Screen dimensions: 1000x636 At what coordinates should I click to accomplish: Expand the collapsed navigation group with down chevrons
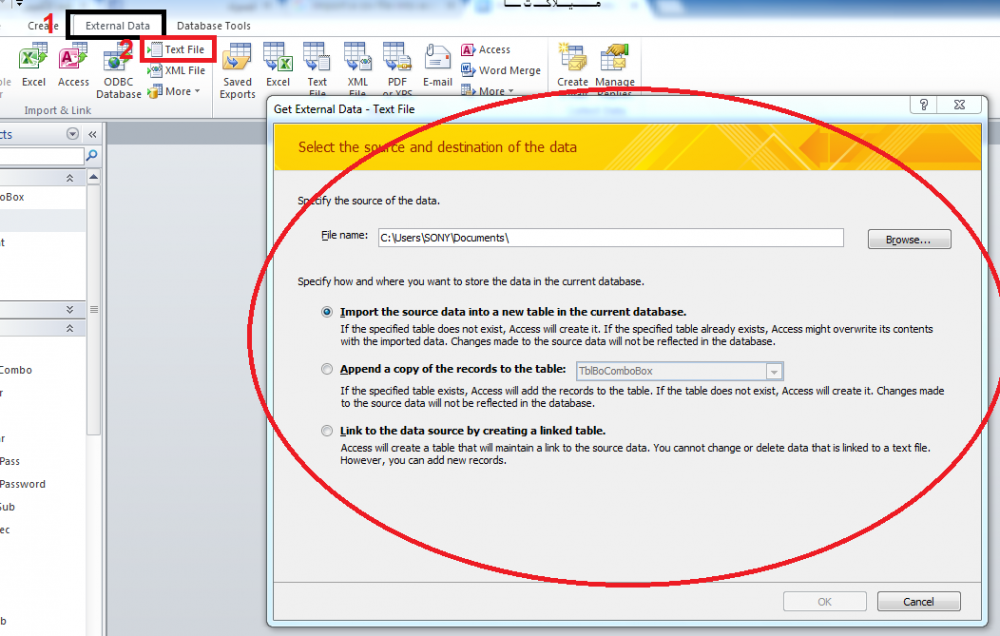(70, 309)
